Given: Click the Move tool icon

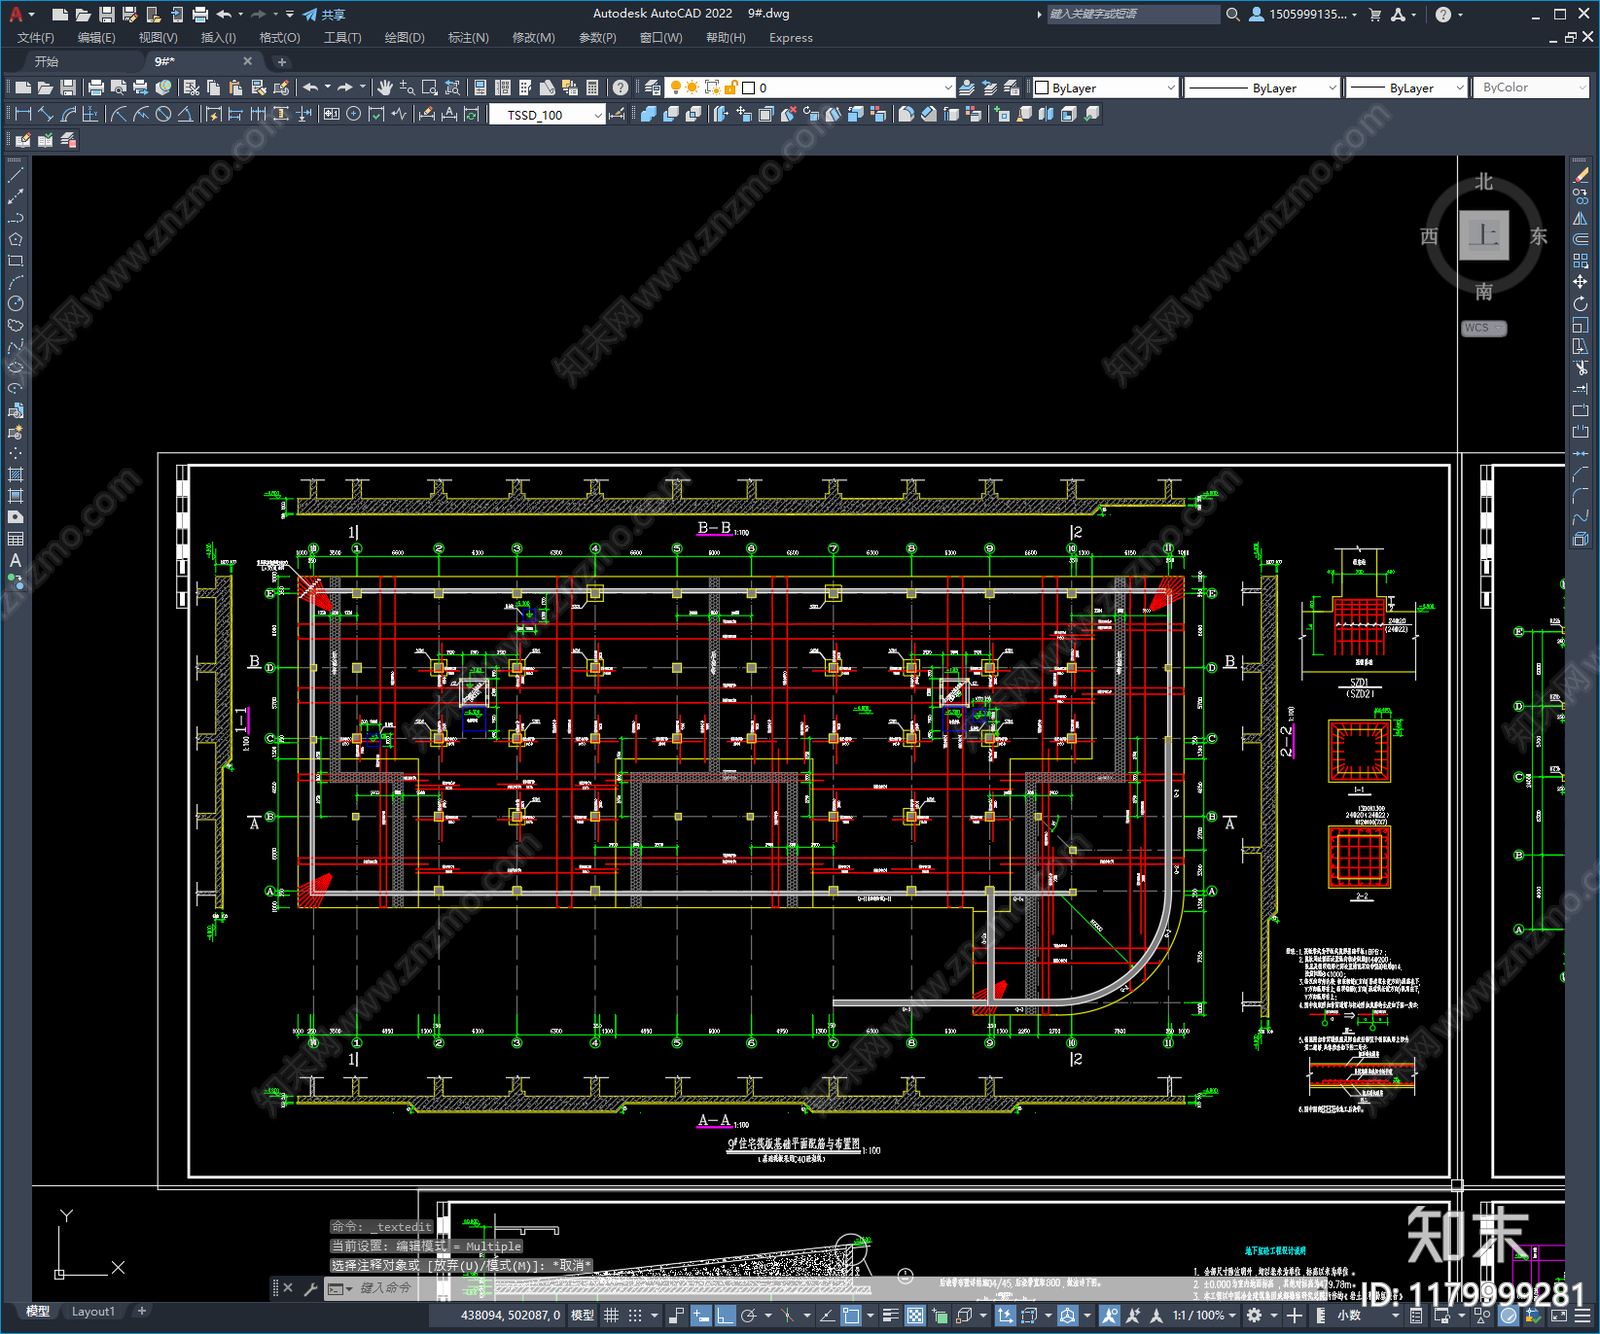Looking at the screenshot, I should [1580, 282].
